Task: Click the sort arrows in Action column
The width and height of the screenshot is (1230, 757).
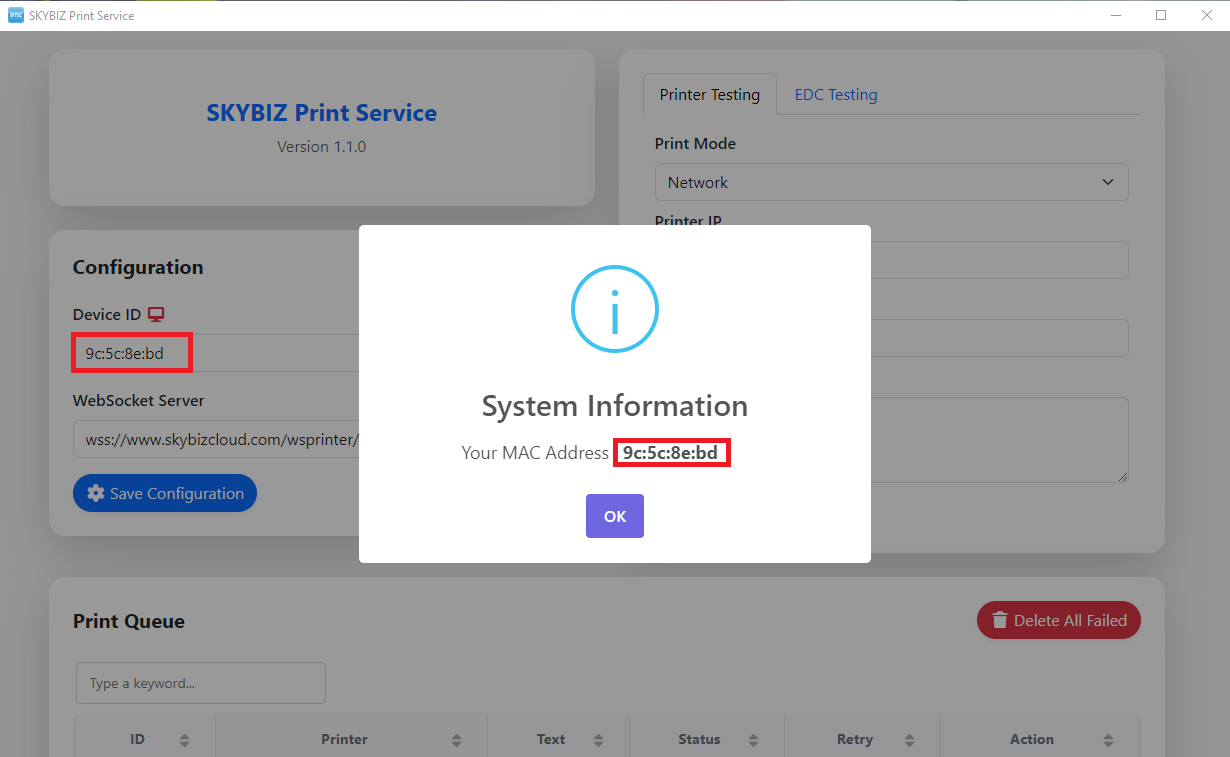Action: pos(1108,740)
